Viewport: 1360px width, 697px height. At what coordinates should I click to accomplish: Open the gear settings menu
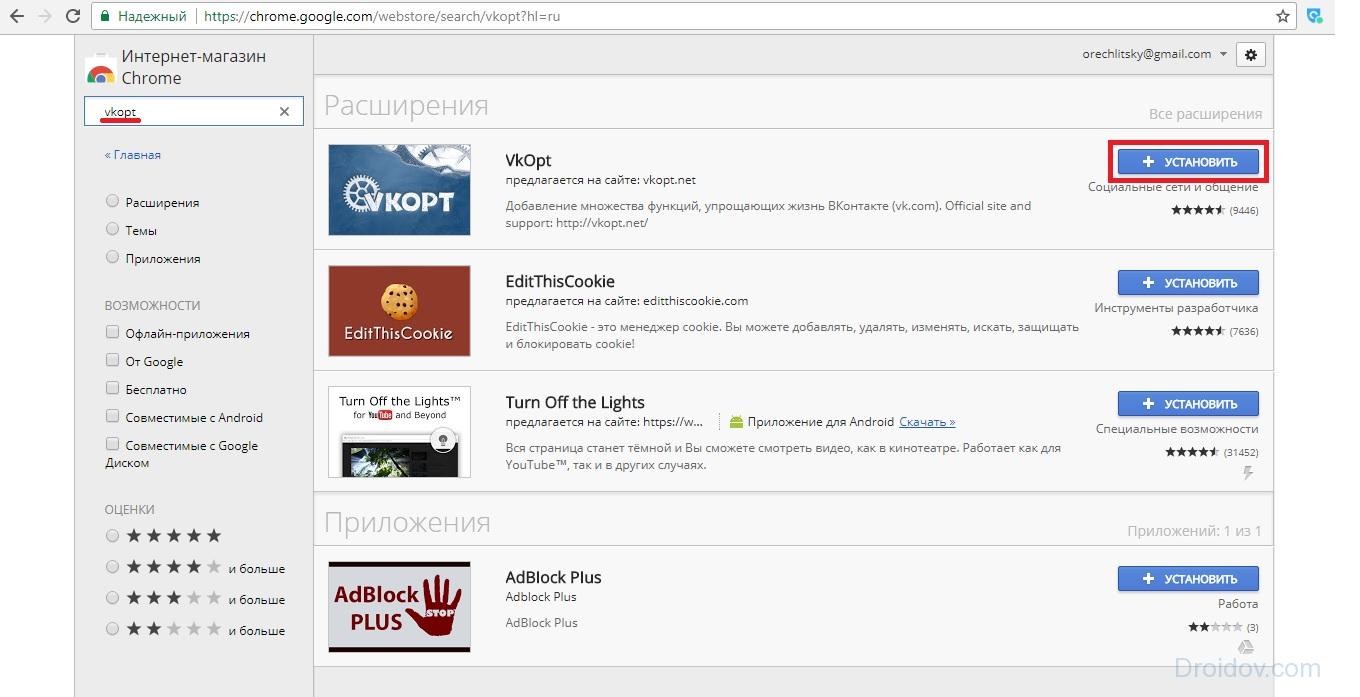(1250, 55)
